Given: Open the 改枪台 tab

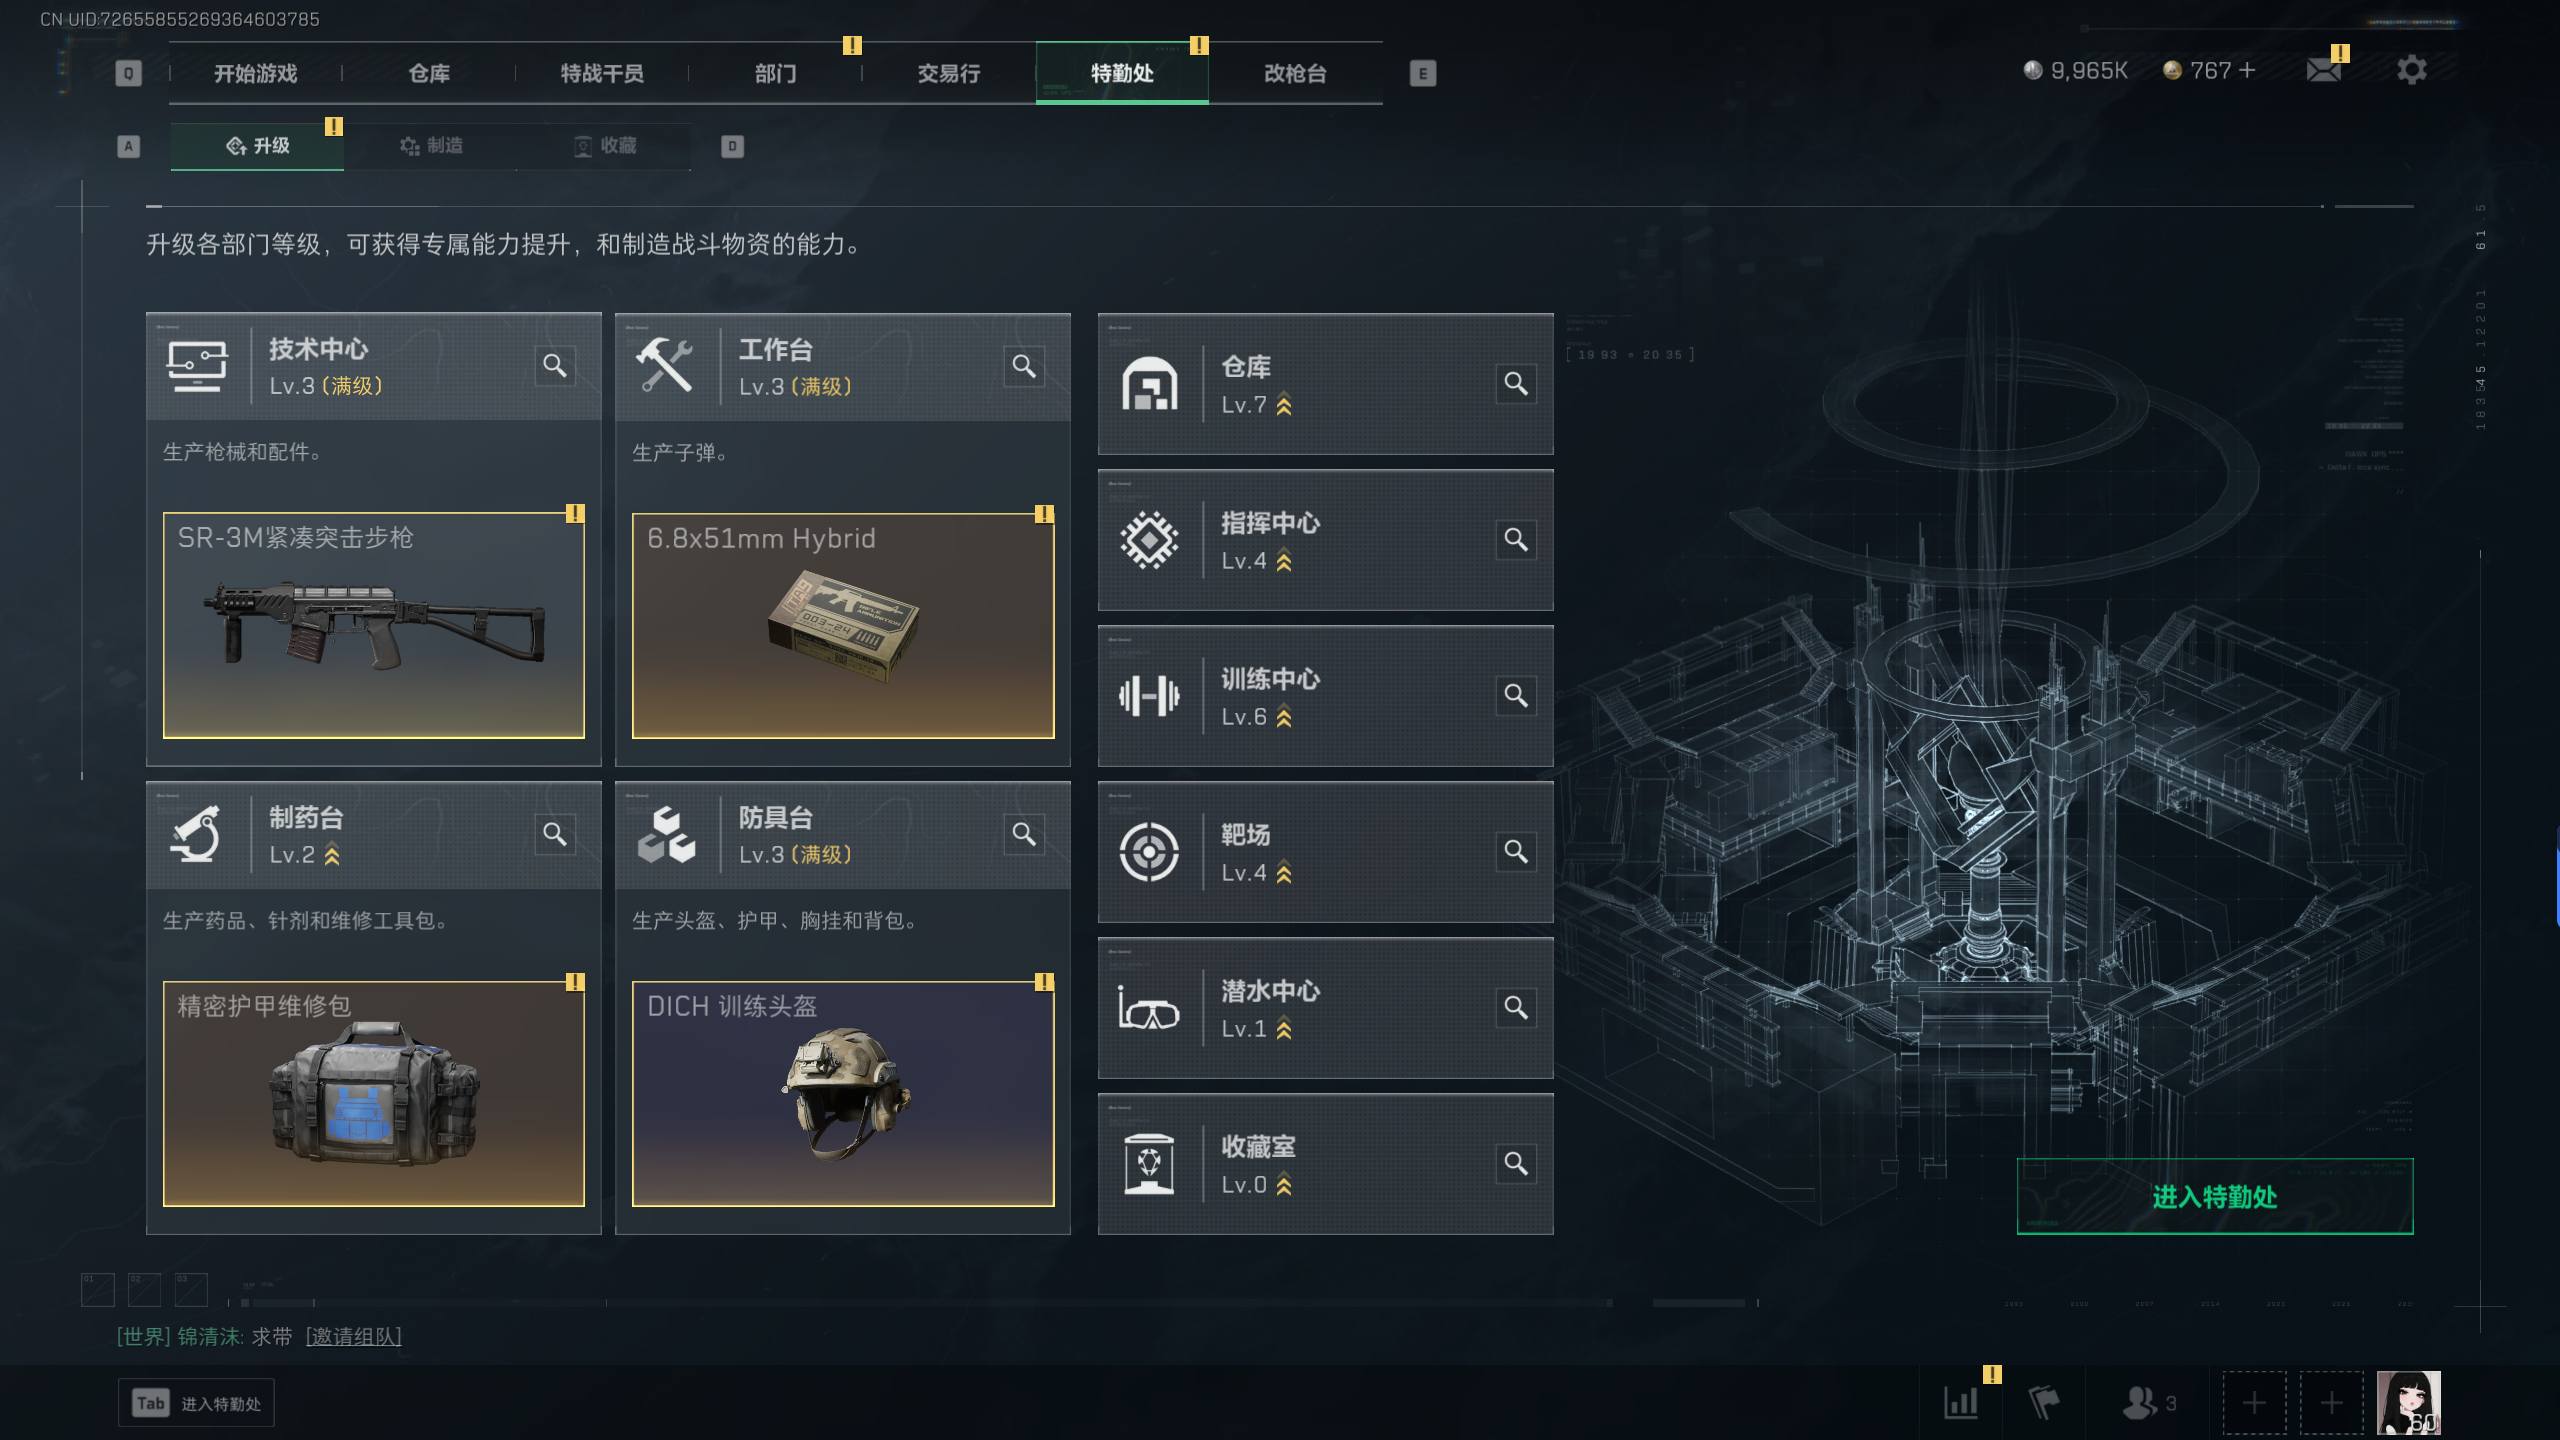Looking at the screenshot, I should (1295, 73).
